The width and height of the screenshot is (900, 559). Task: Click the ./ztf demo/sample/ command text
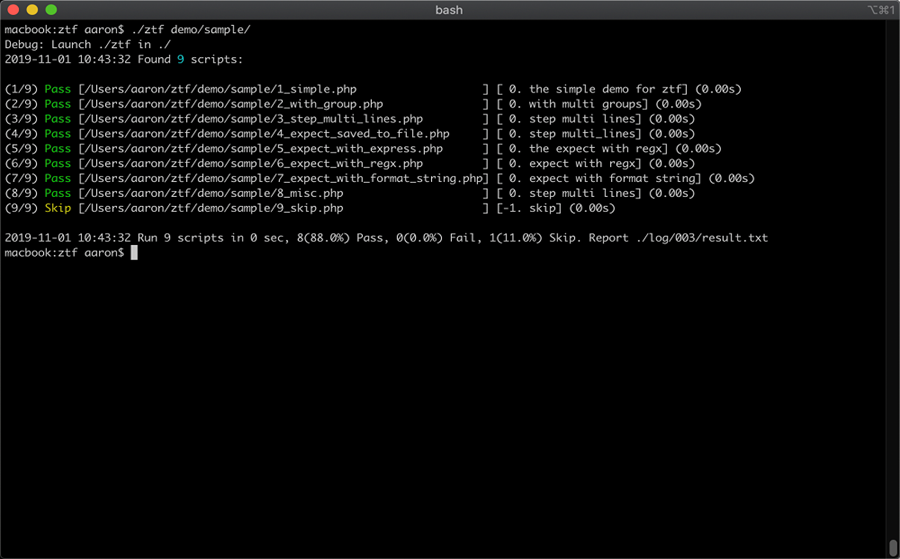pos(190,30)
